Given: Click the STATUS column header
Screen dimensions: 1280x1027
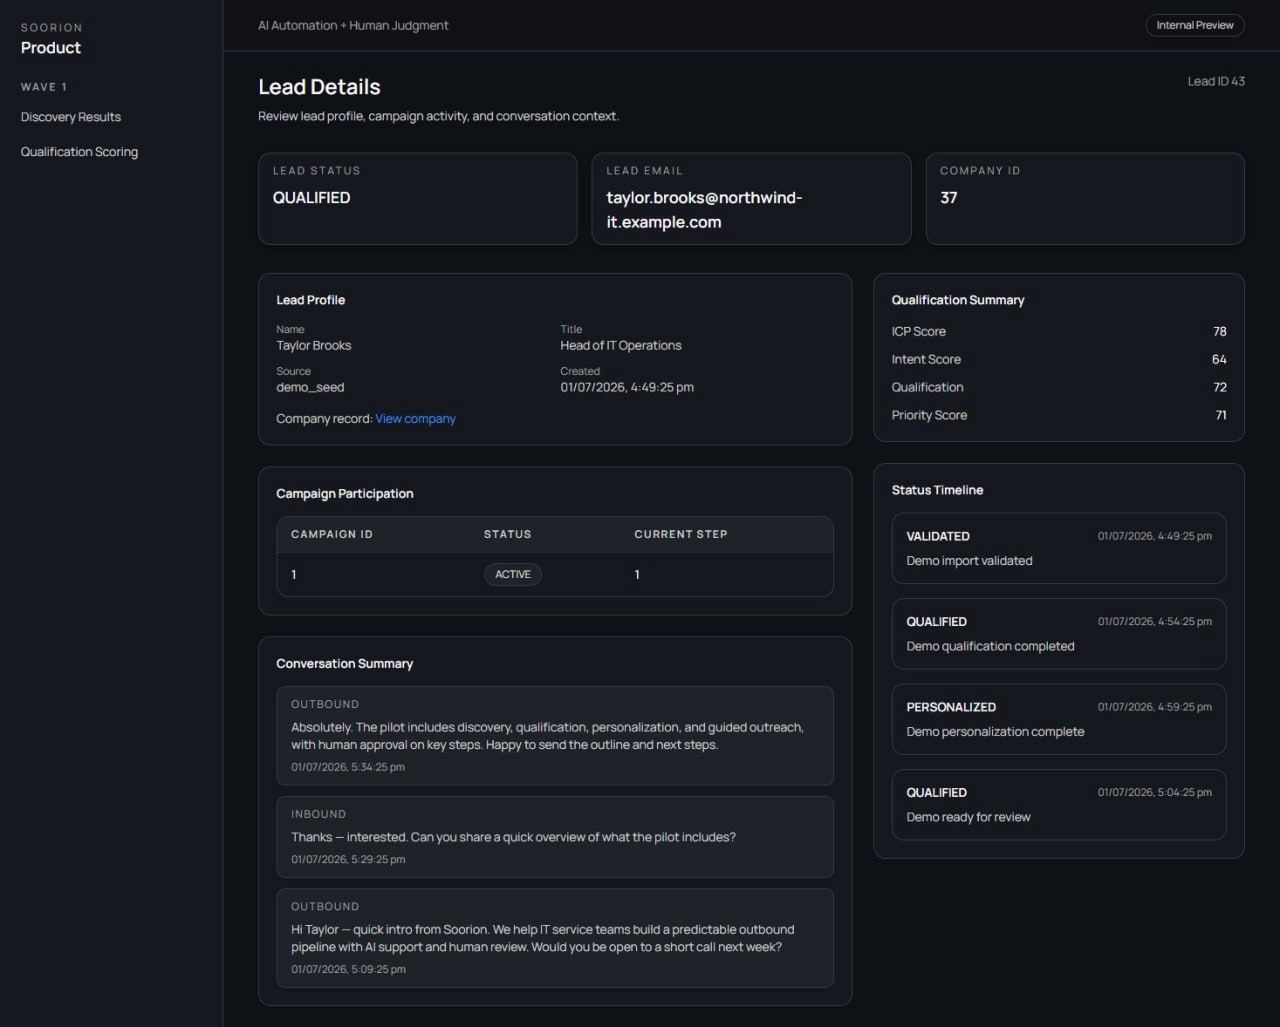Looking at the screenshot, I should [508, 534].
